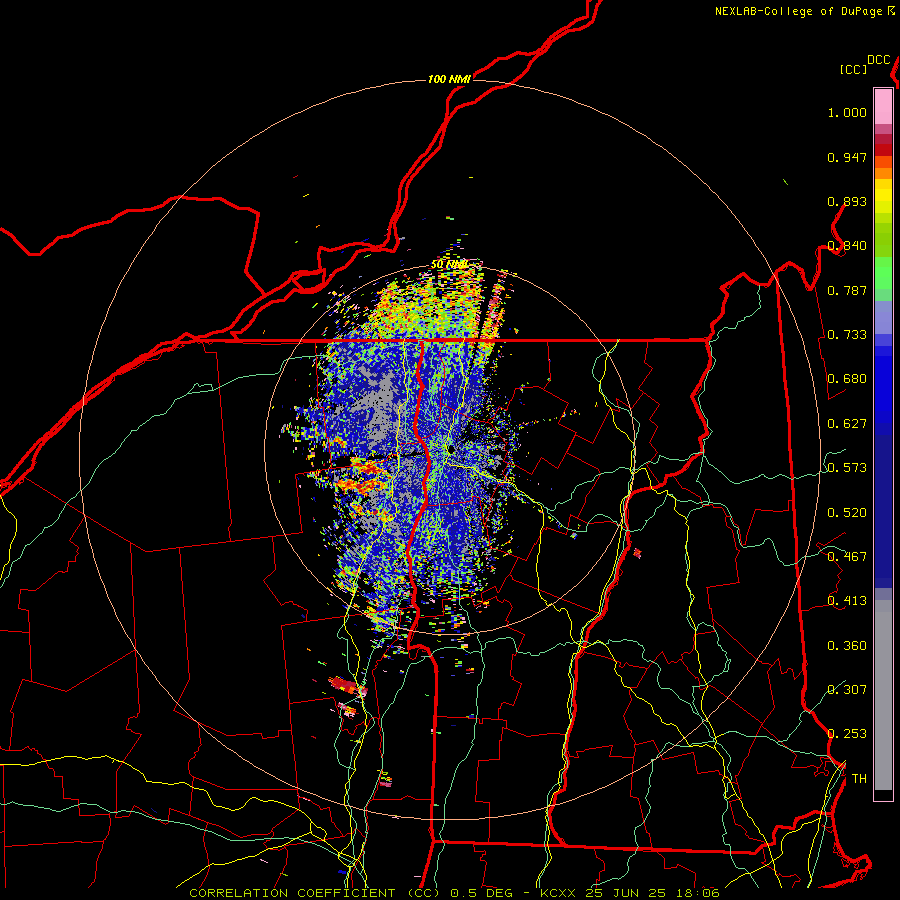Click the KCXX radar site identifier
The width and height of the screenshot is (900, 900).
pos(557,893)
